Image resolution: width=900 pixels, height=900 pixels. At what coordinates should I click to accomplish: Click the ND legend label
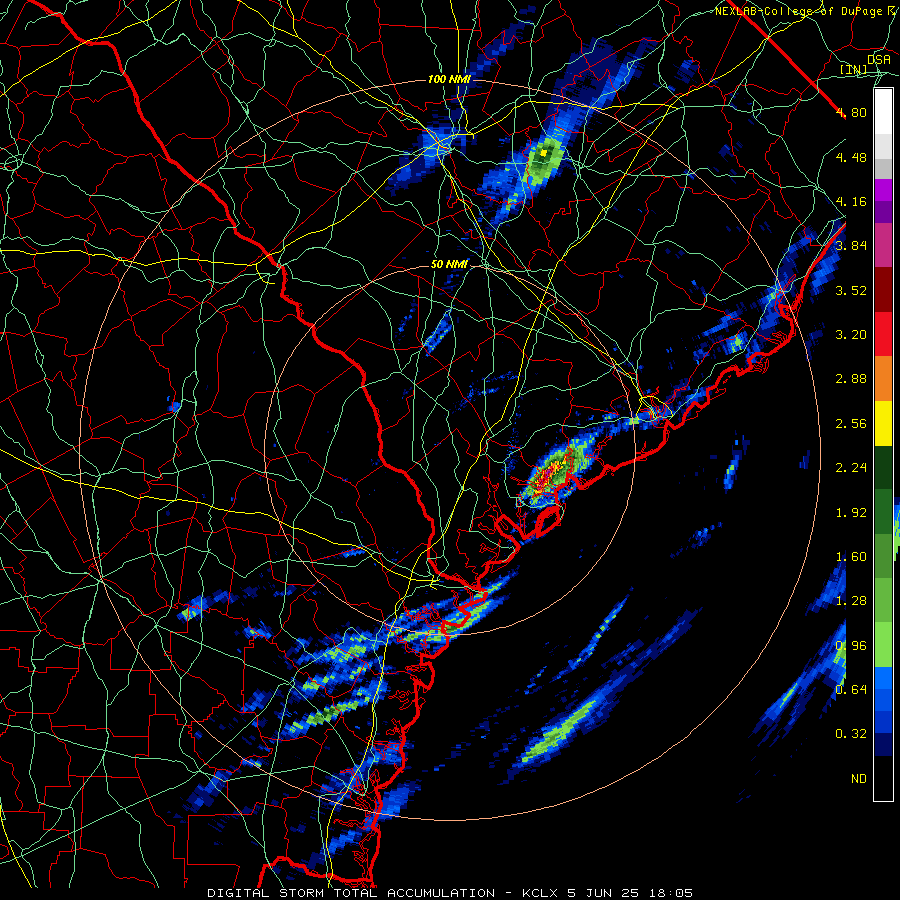click(x=859, y=779)
